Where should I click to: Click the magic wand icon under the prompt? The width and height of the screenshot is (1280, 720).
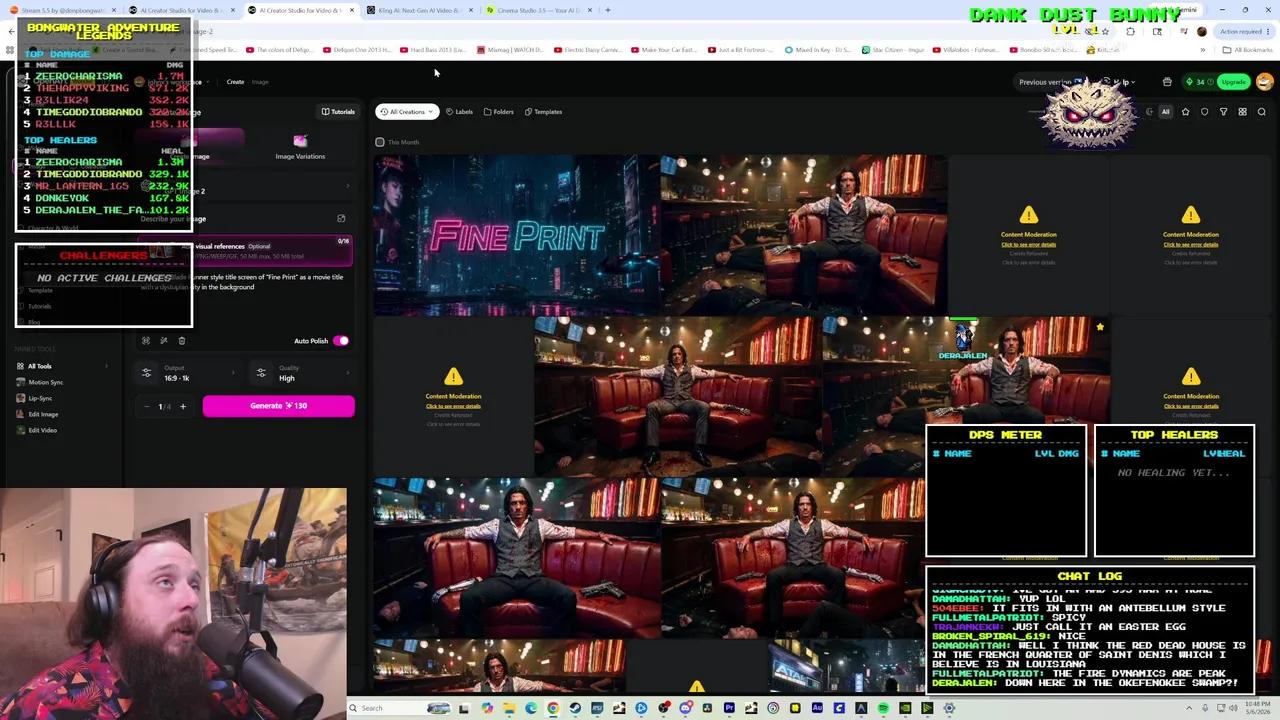[x=163, y=341]
